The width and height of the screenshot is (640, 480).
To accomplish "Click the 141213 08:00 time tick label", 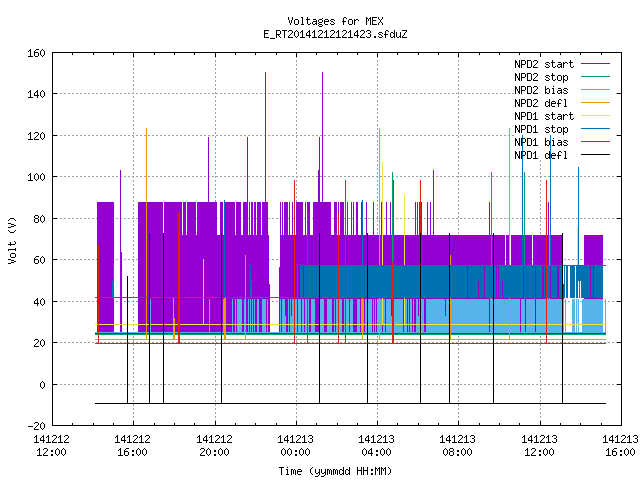I will (x=458, y=446).
